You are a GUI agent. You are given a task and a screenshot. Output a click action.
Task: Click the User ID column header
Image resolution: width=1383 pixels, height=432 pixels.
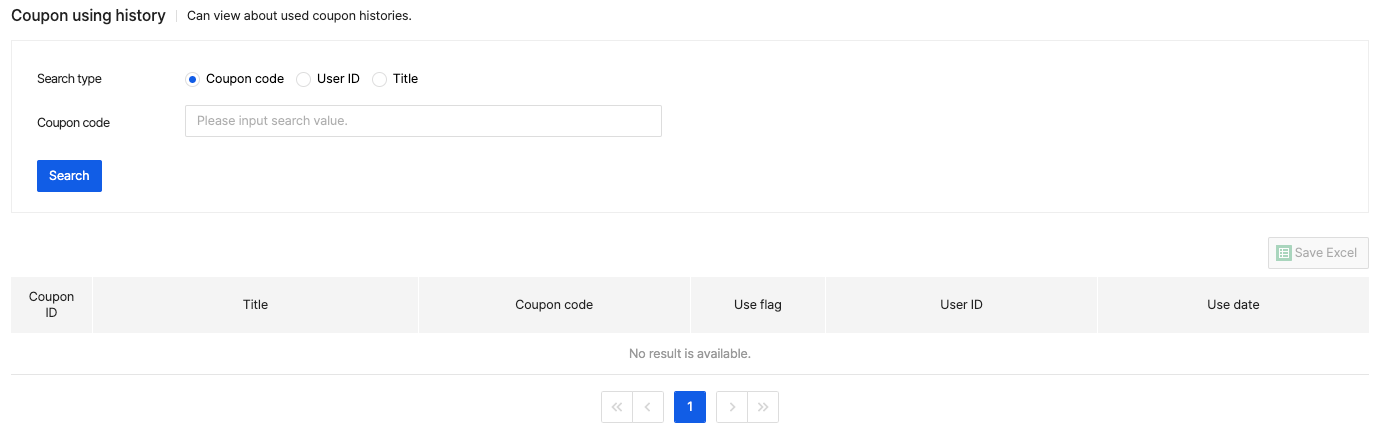pos(961,305)
